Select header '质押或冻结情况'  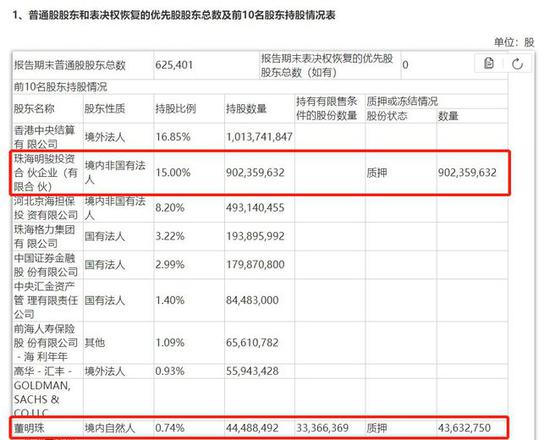coord(402,101)
